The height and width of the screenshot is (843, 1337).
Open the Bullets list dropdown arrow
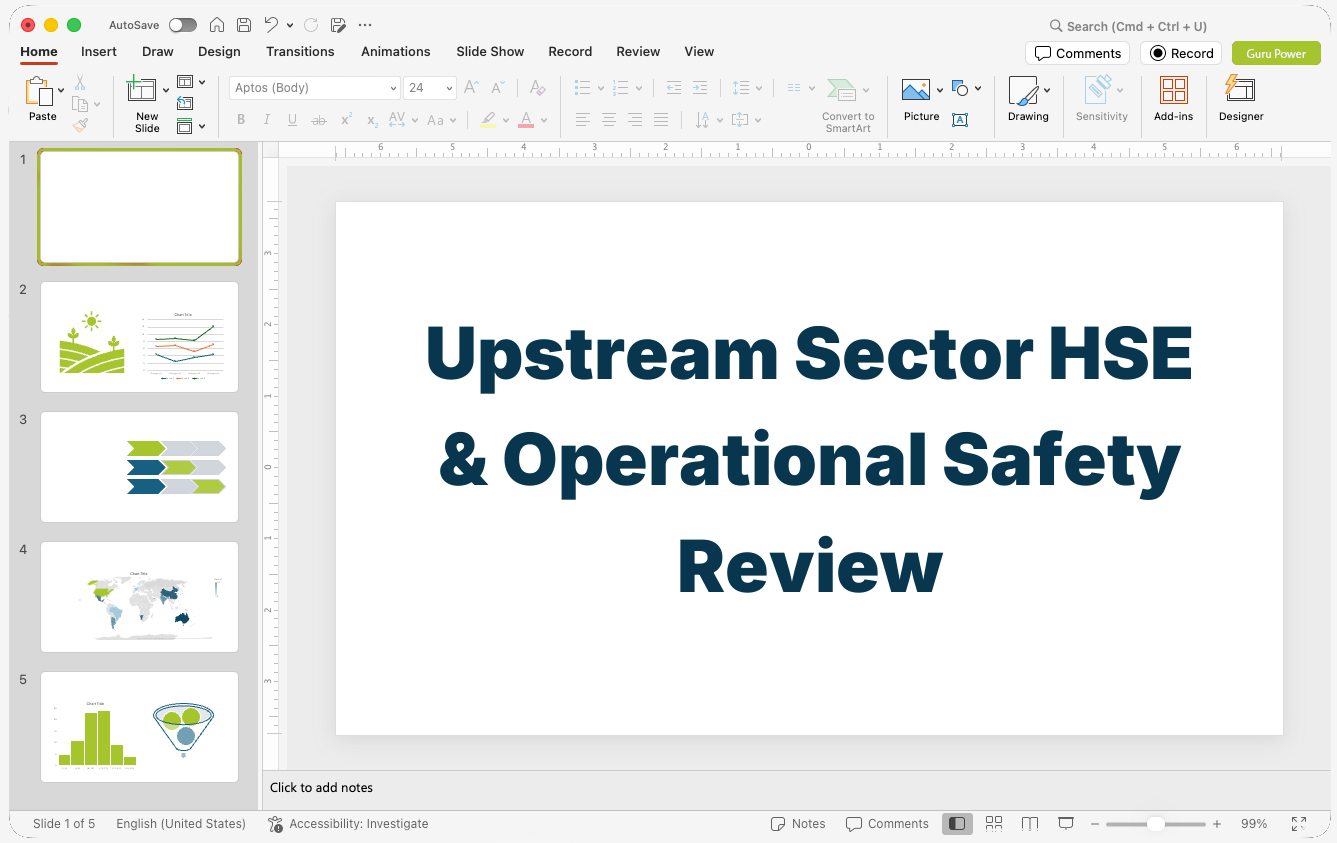[600, 88]
